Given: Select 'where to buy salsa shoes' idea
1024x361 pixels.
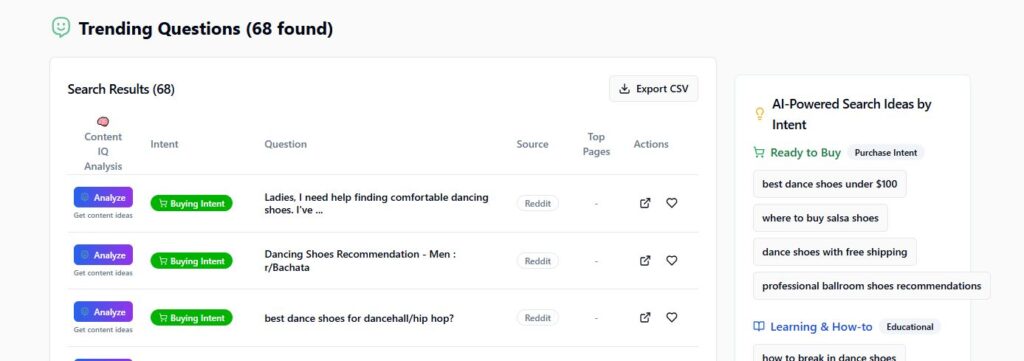Looking at the screenshot, I should click(820, 218).
